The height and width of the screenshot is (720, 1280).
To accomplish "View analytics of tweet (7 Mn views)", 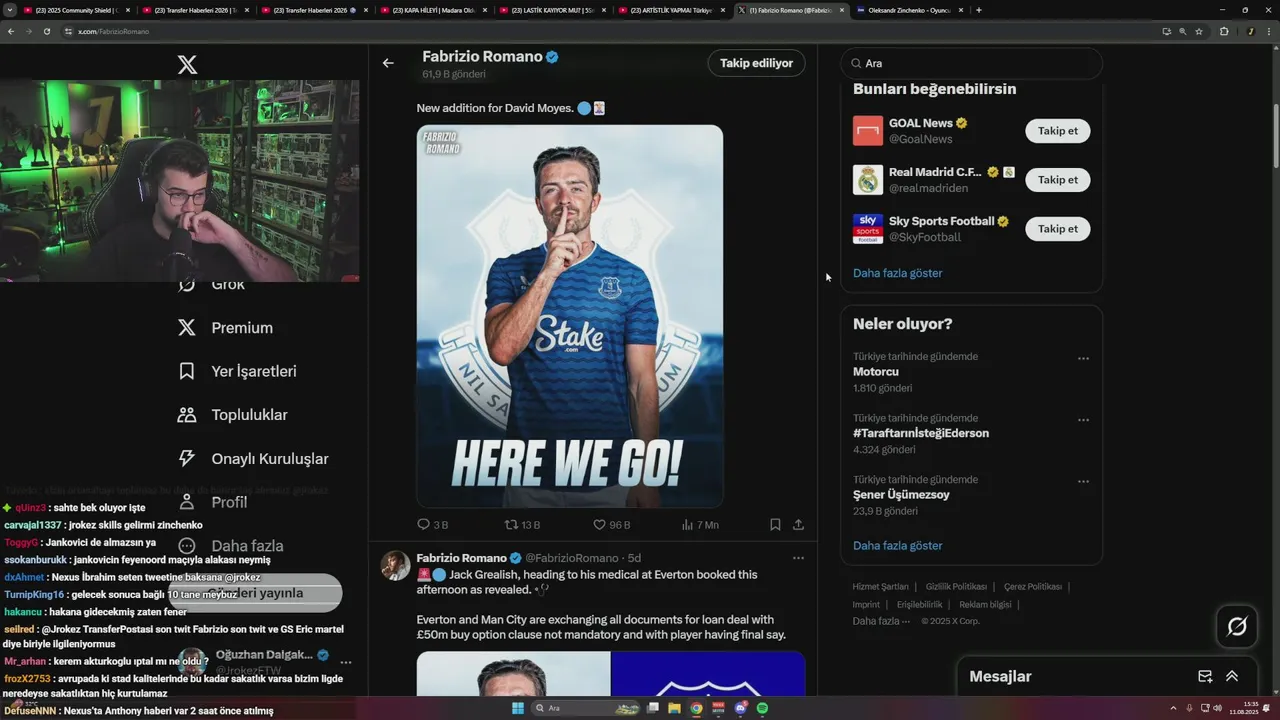I will (x=700, y=524).
